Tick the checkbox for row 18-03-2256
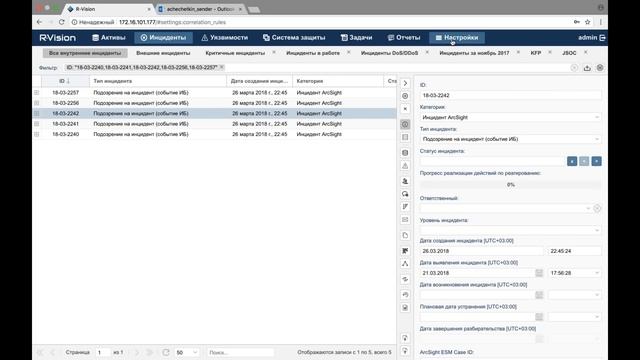 pyautogui.click(x=37, y=103)
